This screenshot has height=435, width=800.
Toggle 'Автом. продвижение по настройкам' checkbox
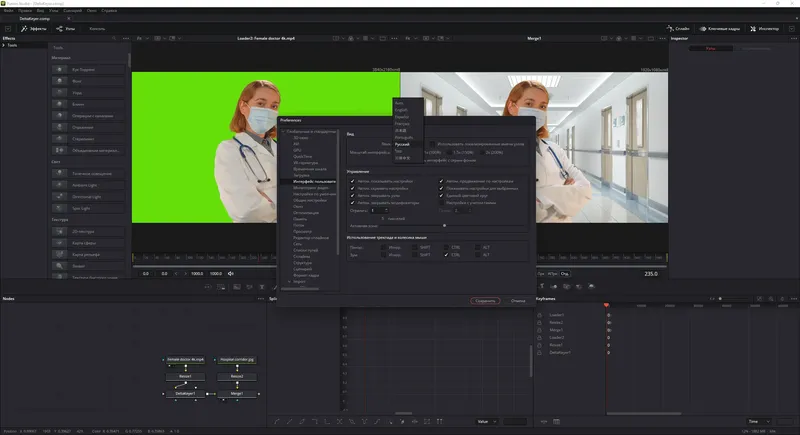[x=441, y=181]
